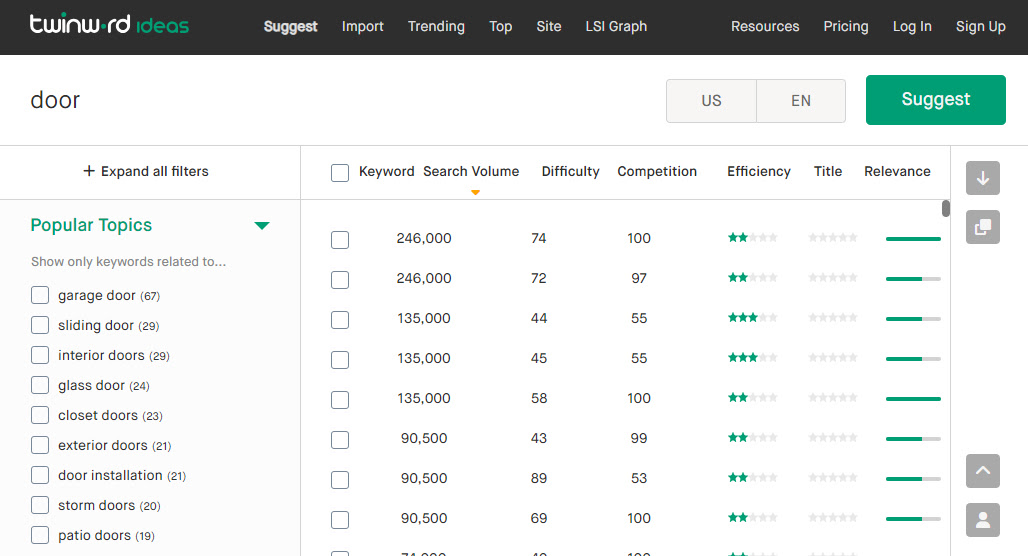Click efficiency stars in the 246,000 difficulty 74 row
Screen dimensions: 1028x556
(753, 237)
